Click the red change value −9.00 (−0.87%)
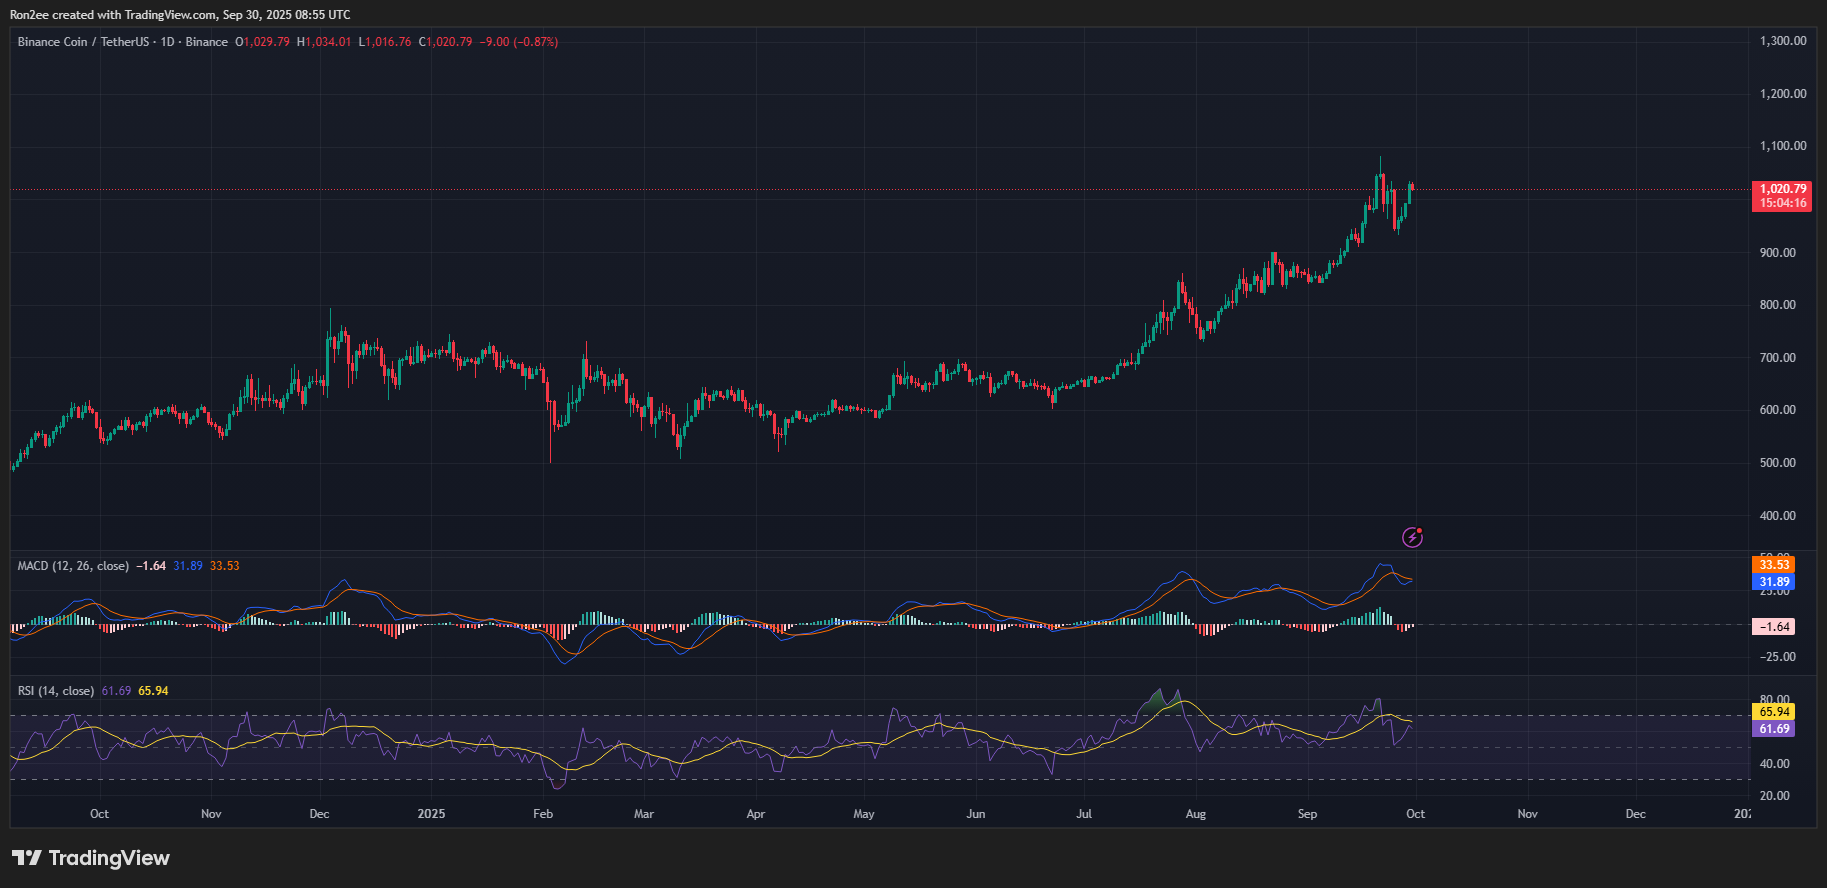1827x888 pixels. (x=519, y=42)
